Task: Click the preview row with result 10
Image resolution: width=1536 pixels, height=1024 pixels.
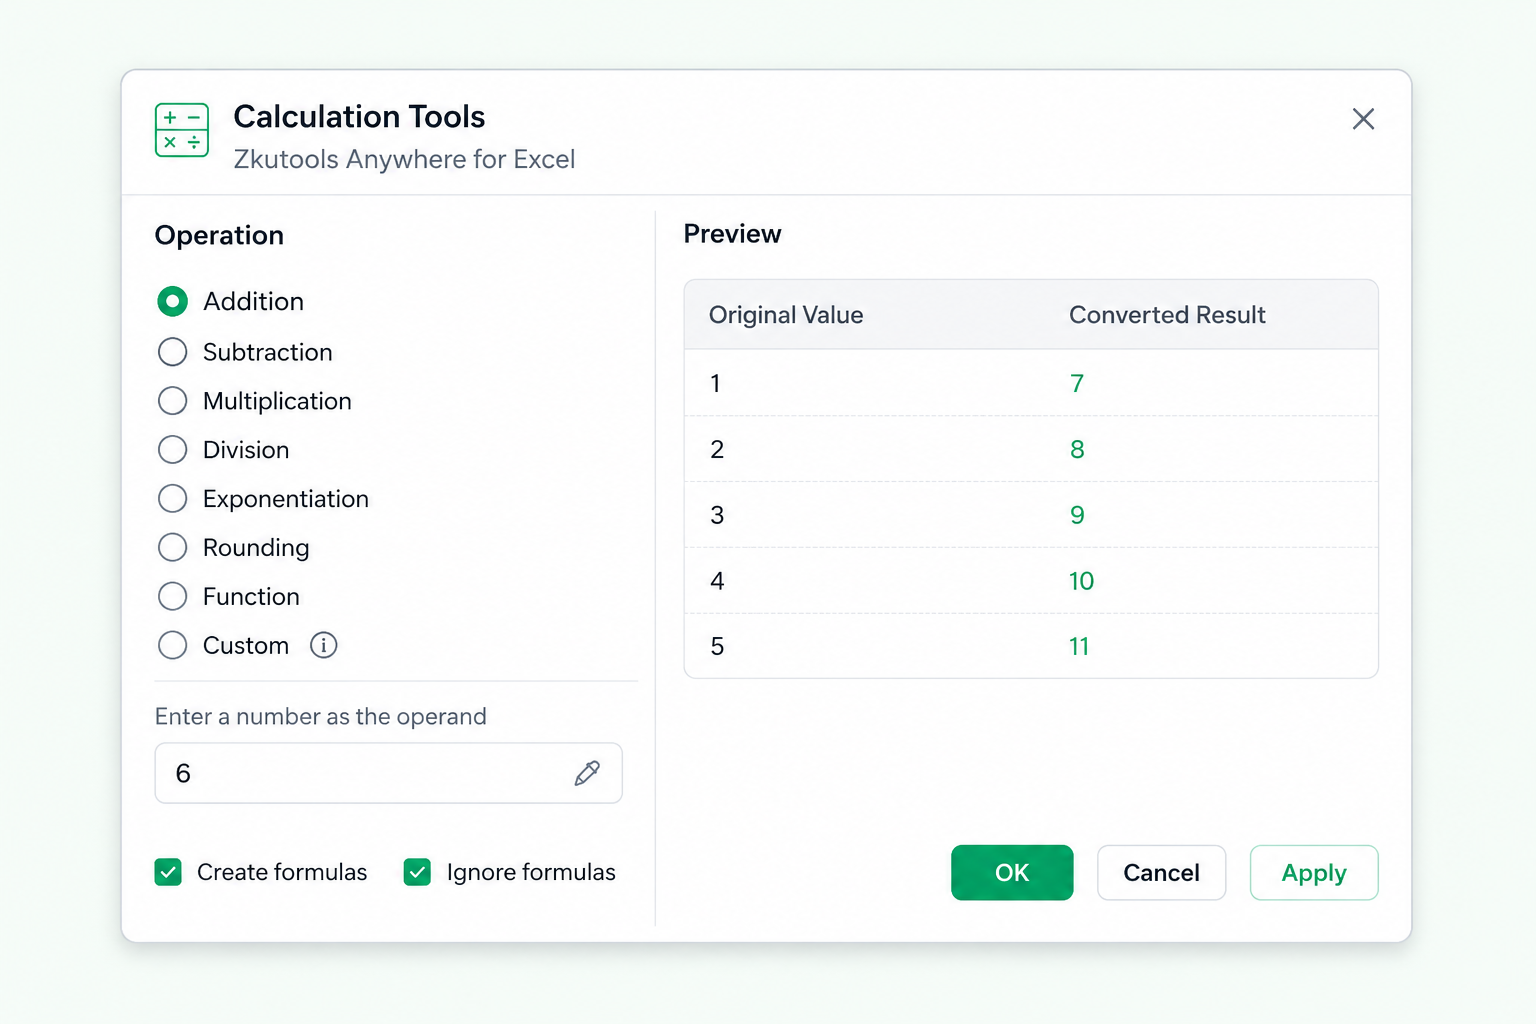Action: pyautogui.click(x=1031, y=581)
